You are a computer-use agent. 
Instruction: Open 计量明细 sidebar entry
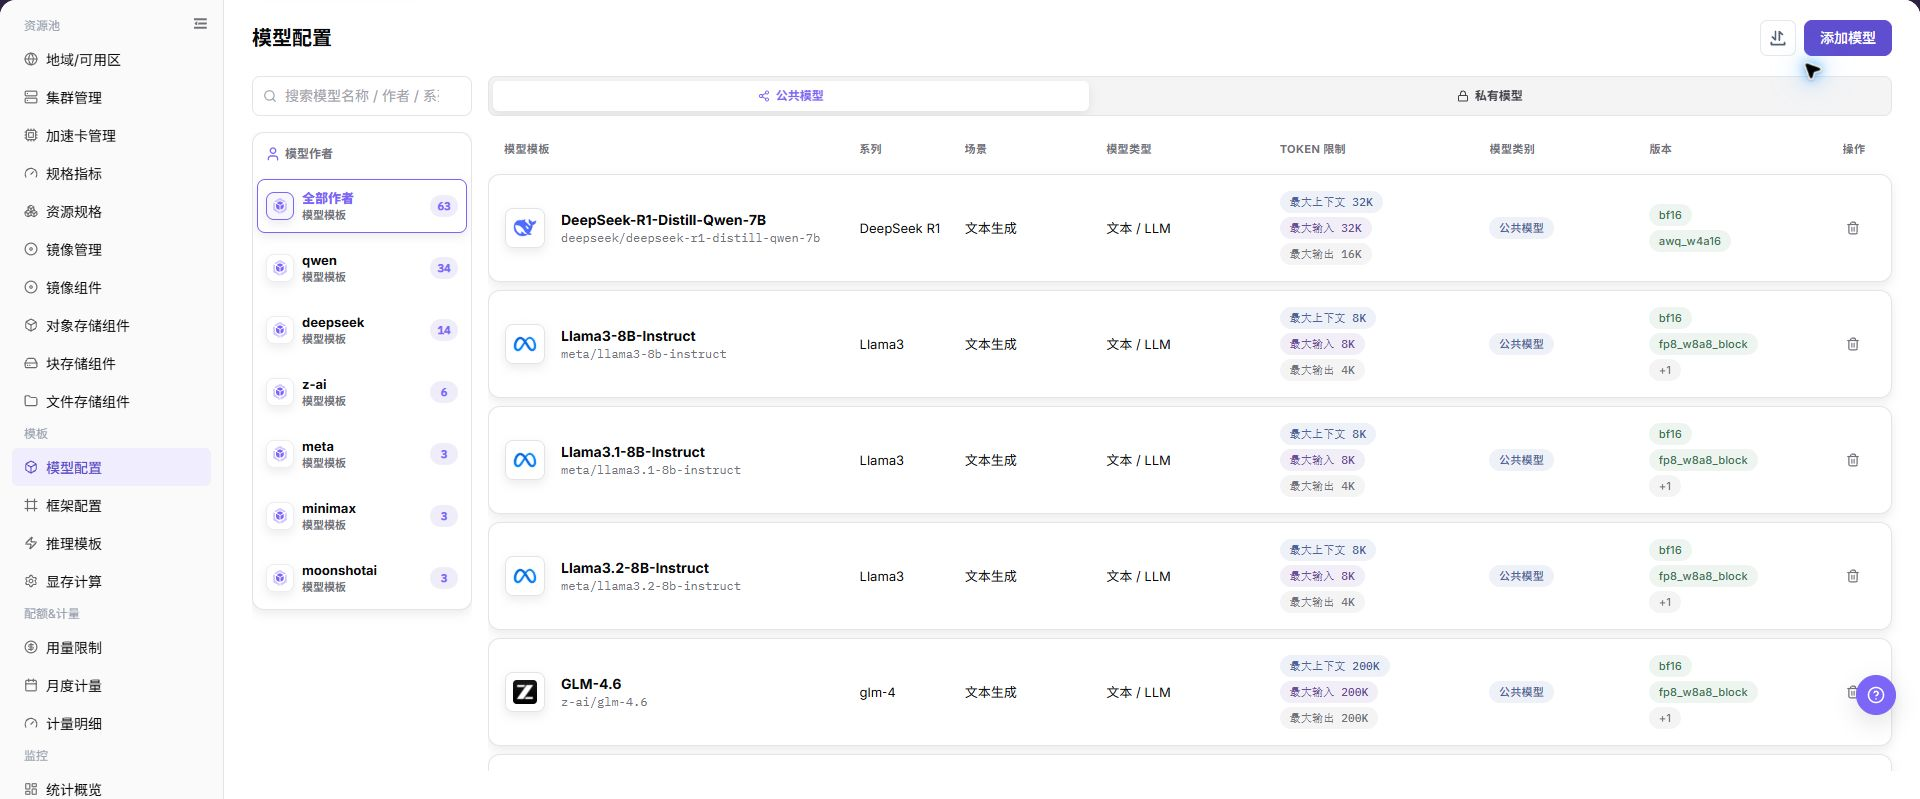pos(111,724)
